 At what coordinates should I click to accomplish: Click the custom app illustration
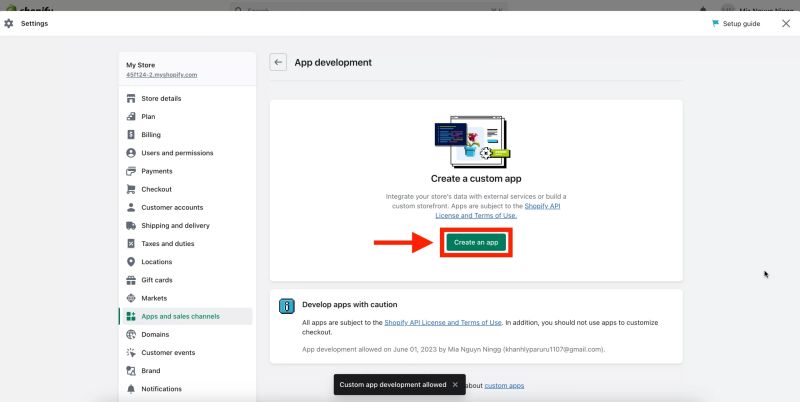[472, 142]
